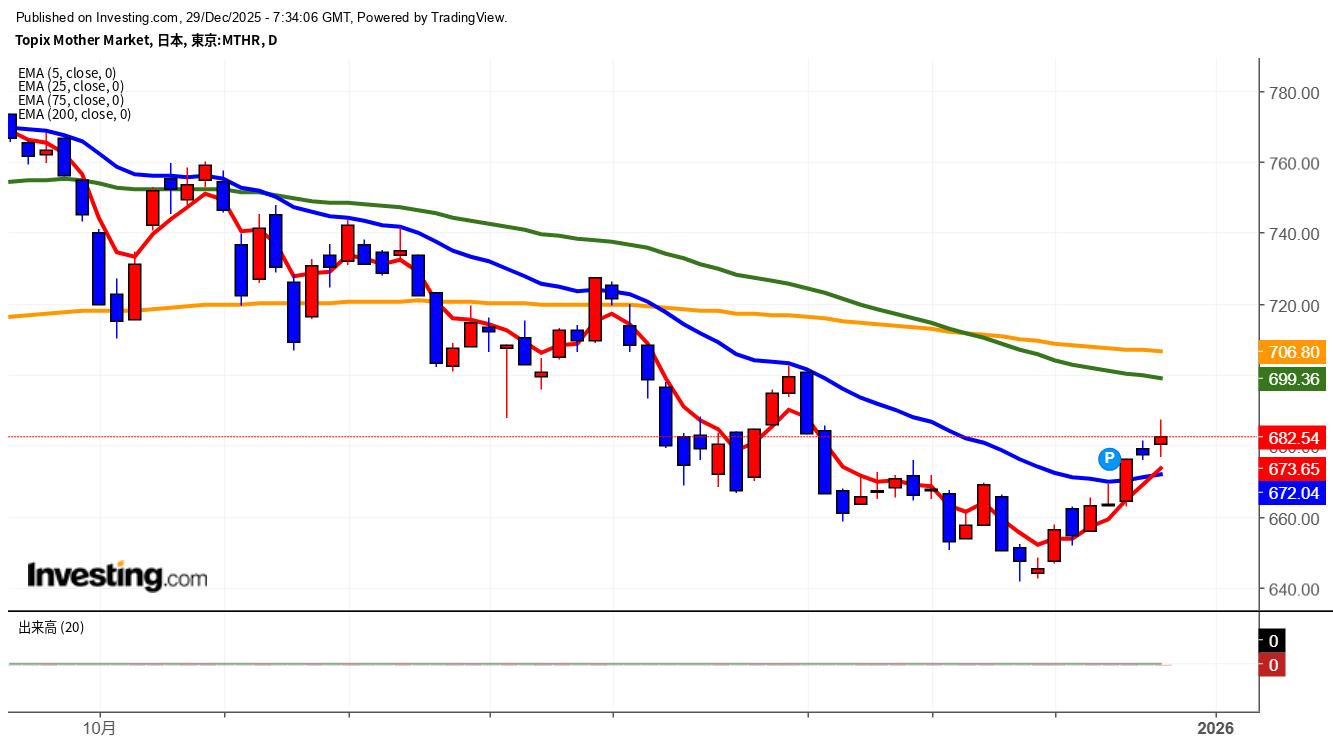This screenshot has width=1333, height=745.
Task: Click the blue 672.04 EMA price tag
Action: pyautogui.click(x=1295, y=493)
